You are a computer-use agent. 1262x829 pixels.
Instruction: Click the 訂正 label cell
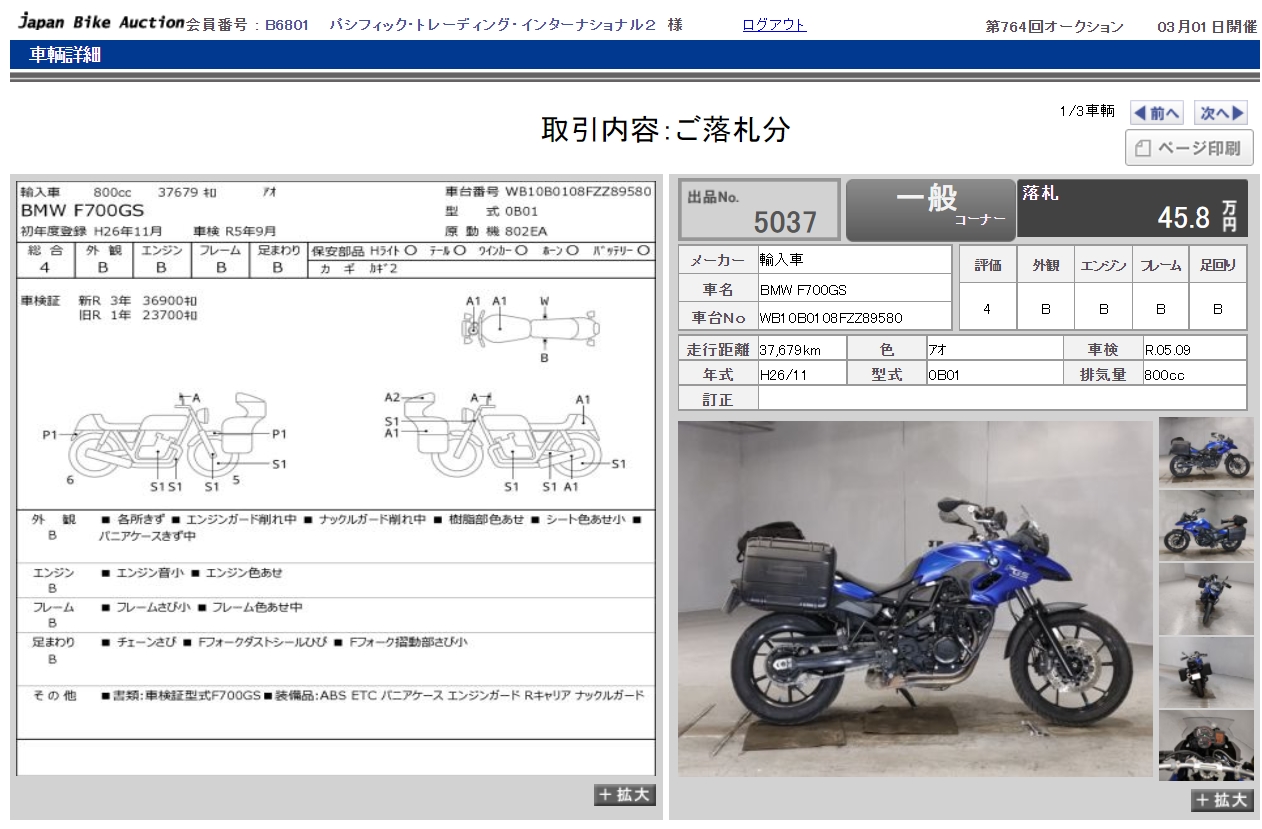click(x=718, y=399)
